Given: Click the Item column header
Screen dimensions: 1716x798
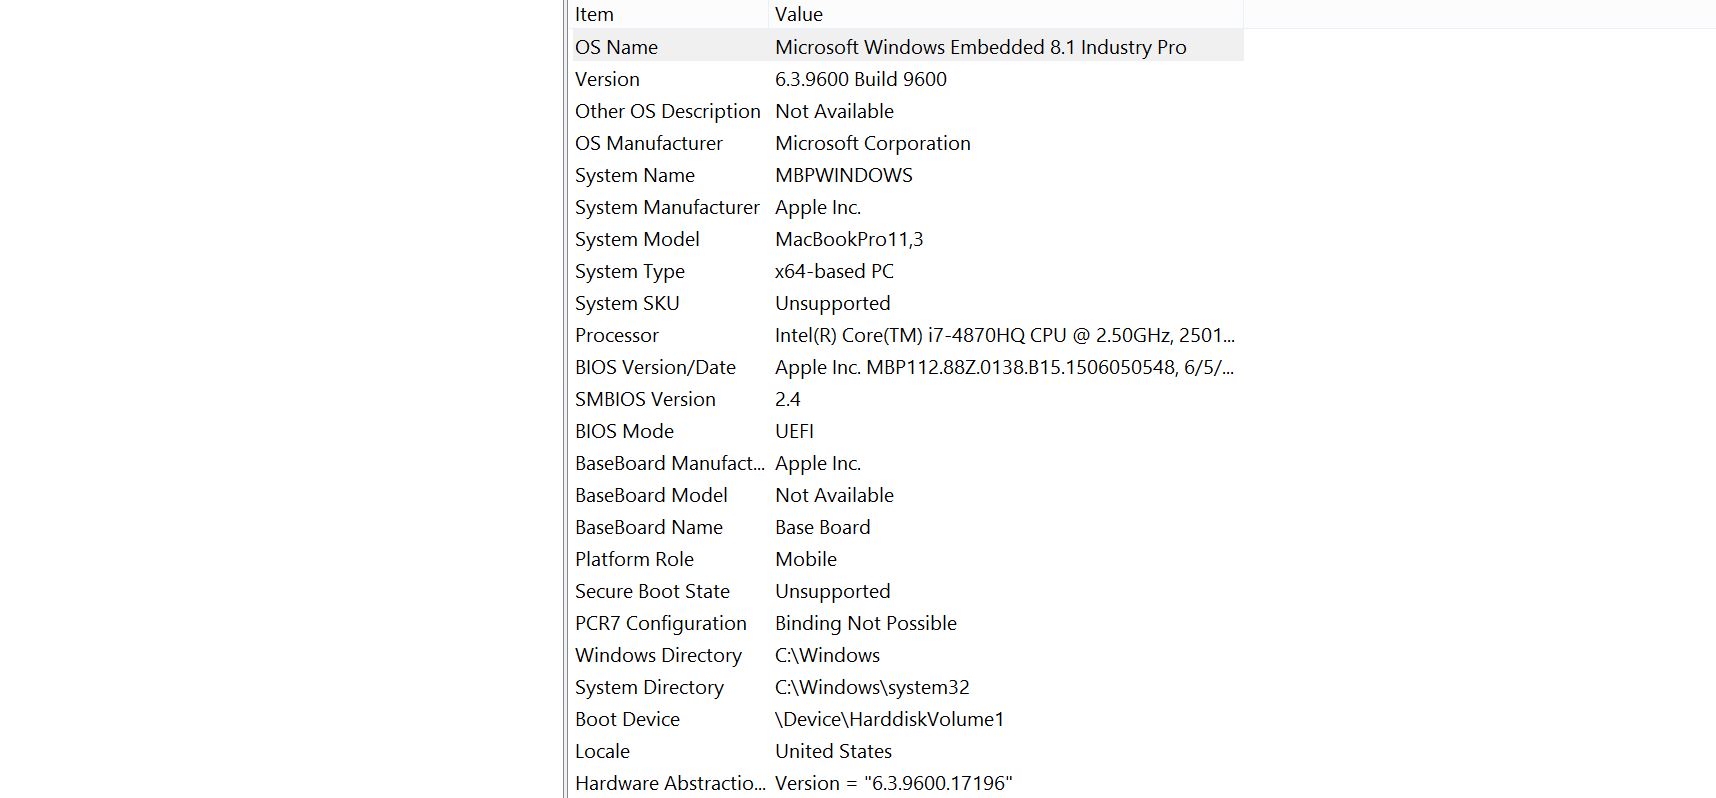Looking at the screenshot, I should click(x=668, y=14).
